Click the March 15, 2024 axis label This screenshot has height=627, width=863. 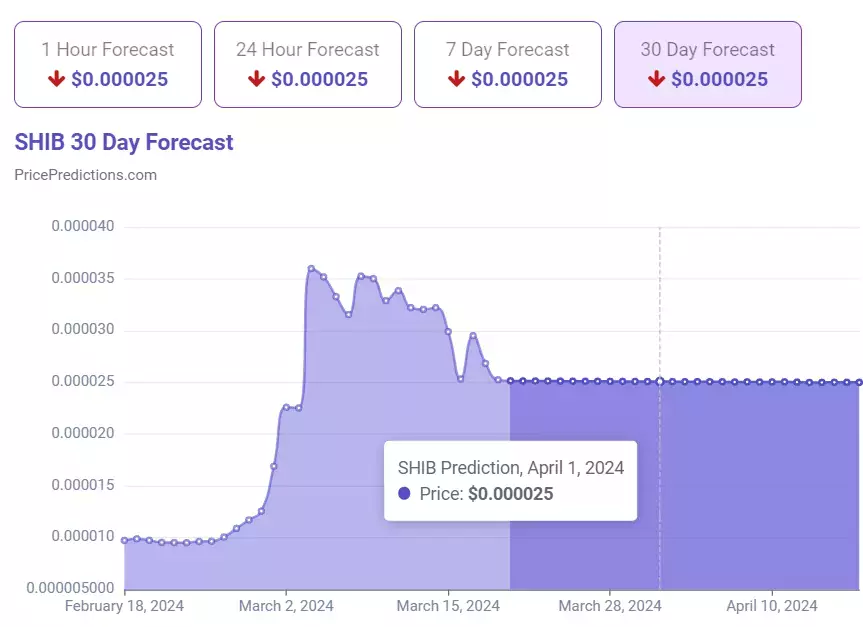coord(448,606)
